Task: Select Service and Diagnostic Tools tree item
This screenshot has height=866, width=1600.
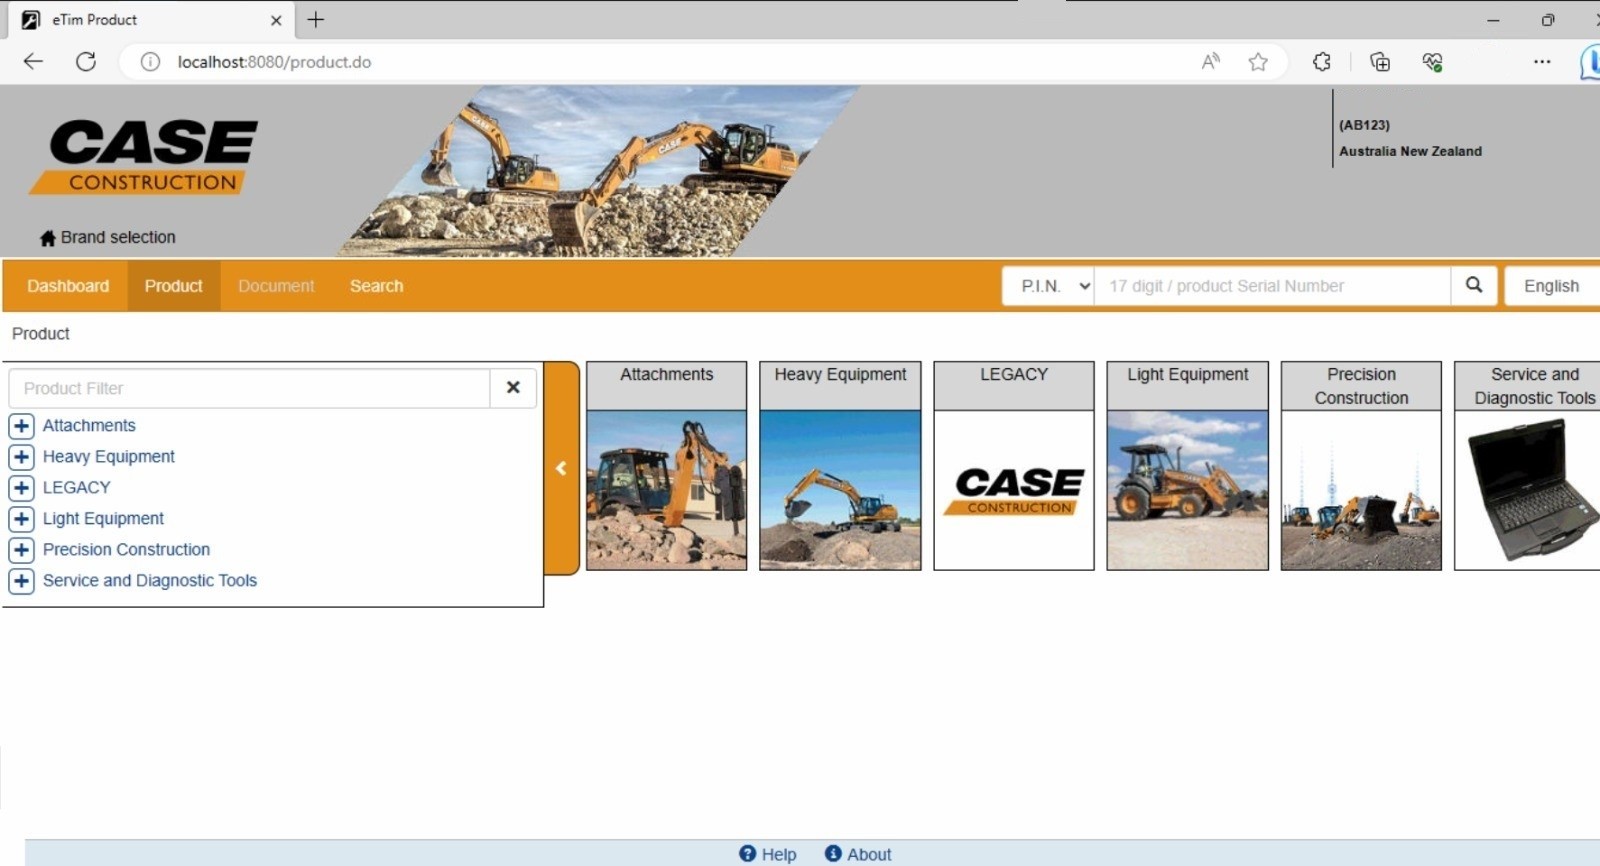Action: pos(150,581)
